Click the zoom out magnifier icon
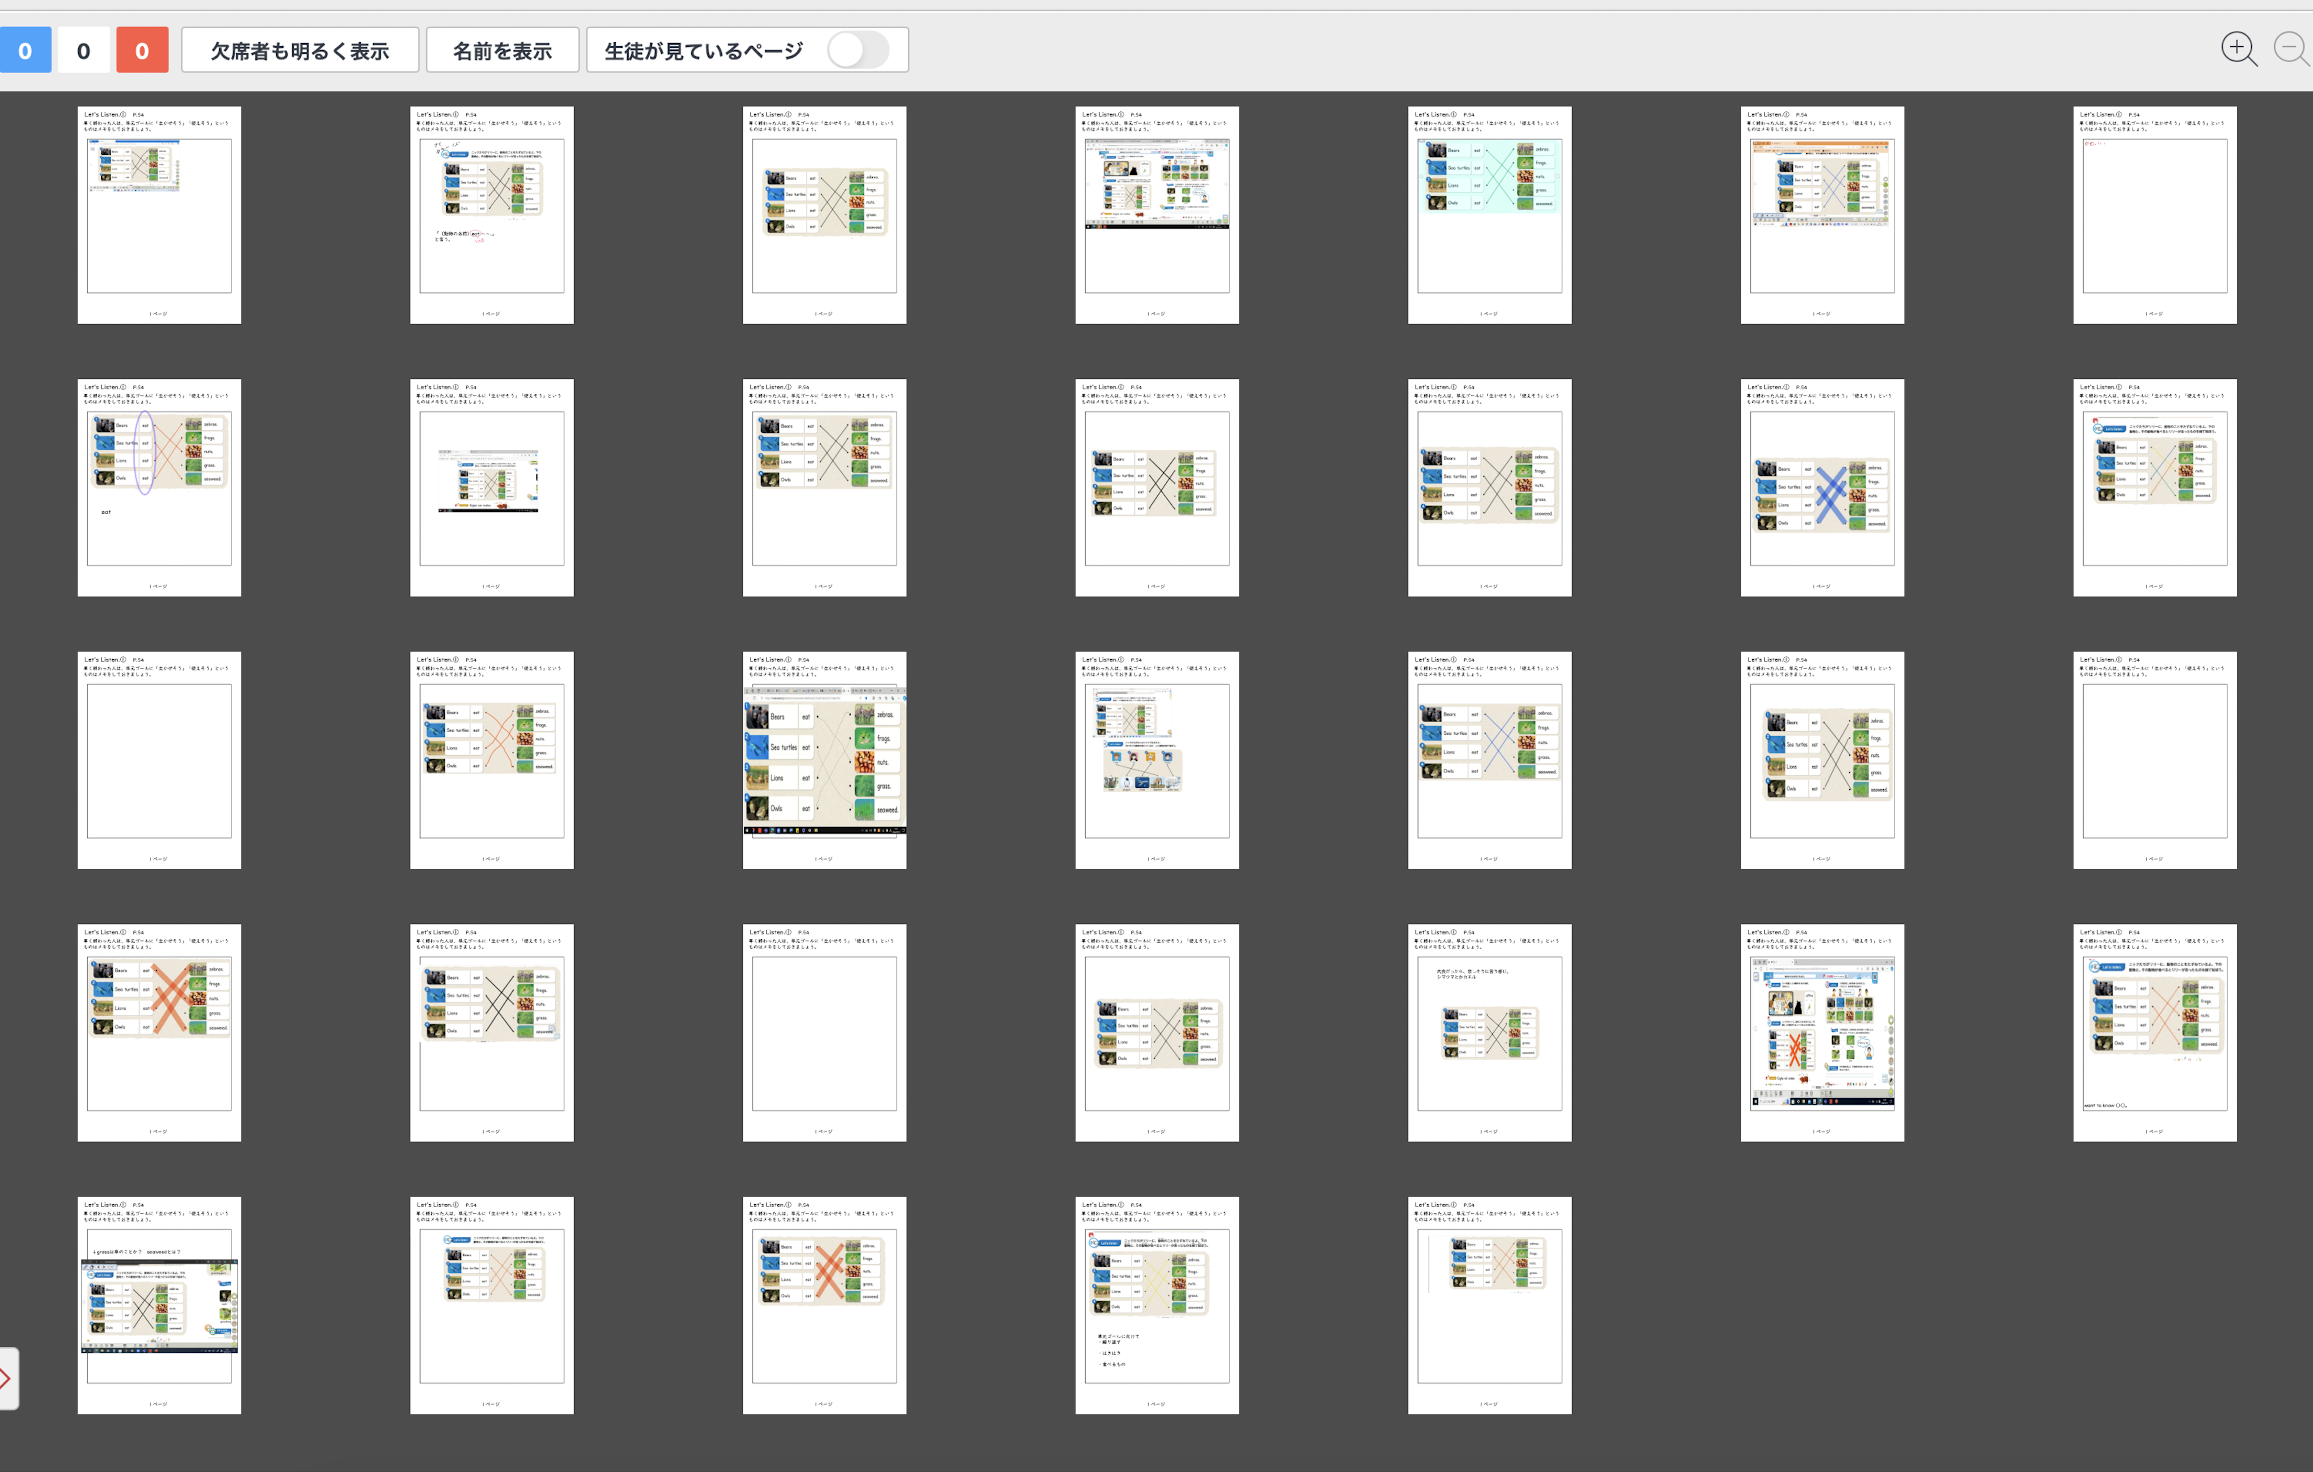 coord(2291,49)
